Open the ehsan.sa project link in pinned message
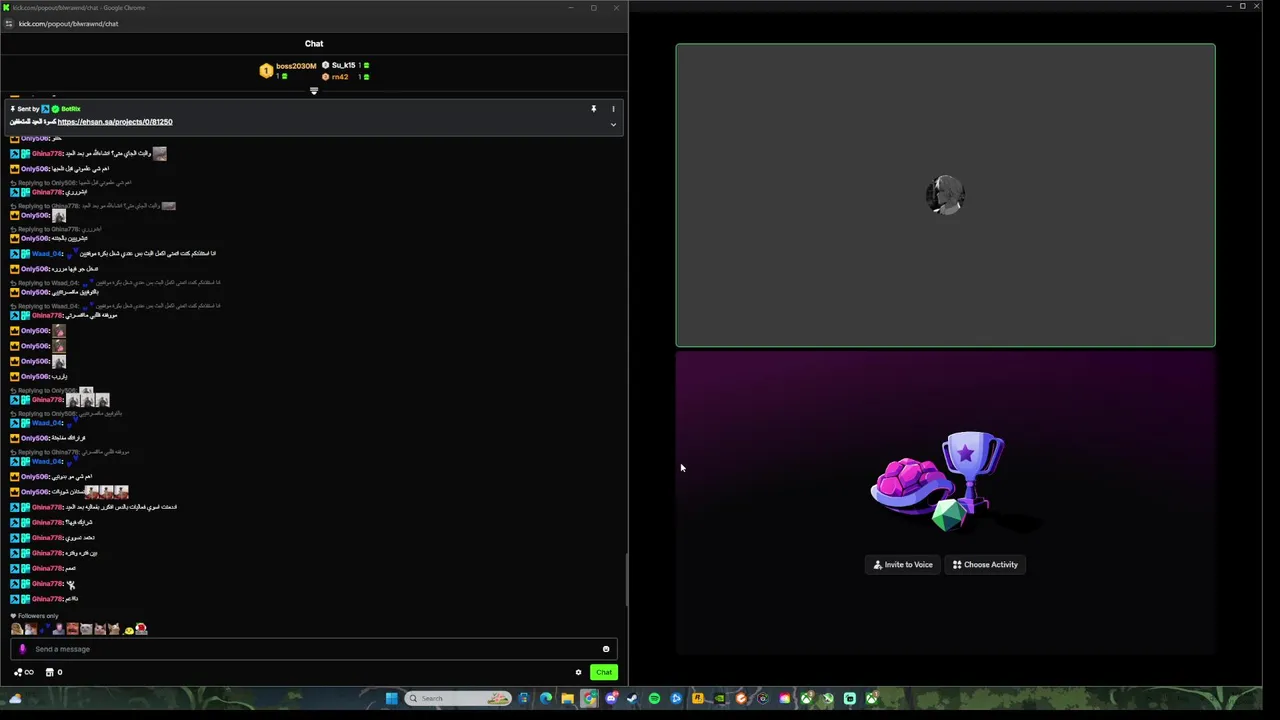1280x720 pixels. point(115,122)
